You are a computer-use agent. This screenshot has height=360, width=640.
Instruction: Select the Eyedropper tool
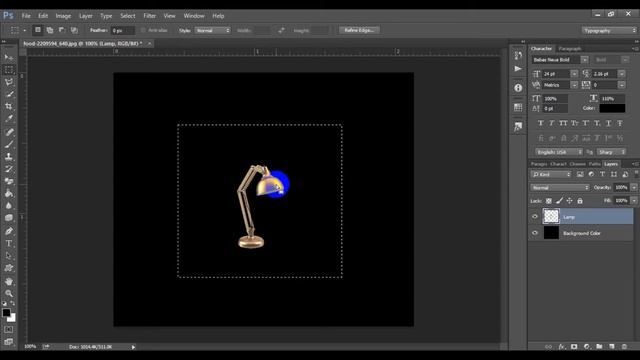coord(9,119)
